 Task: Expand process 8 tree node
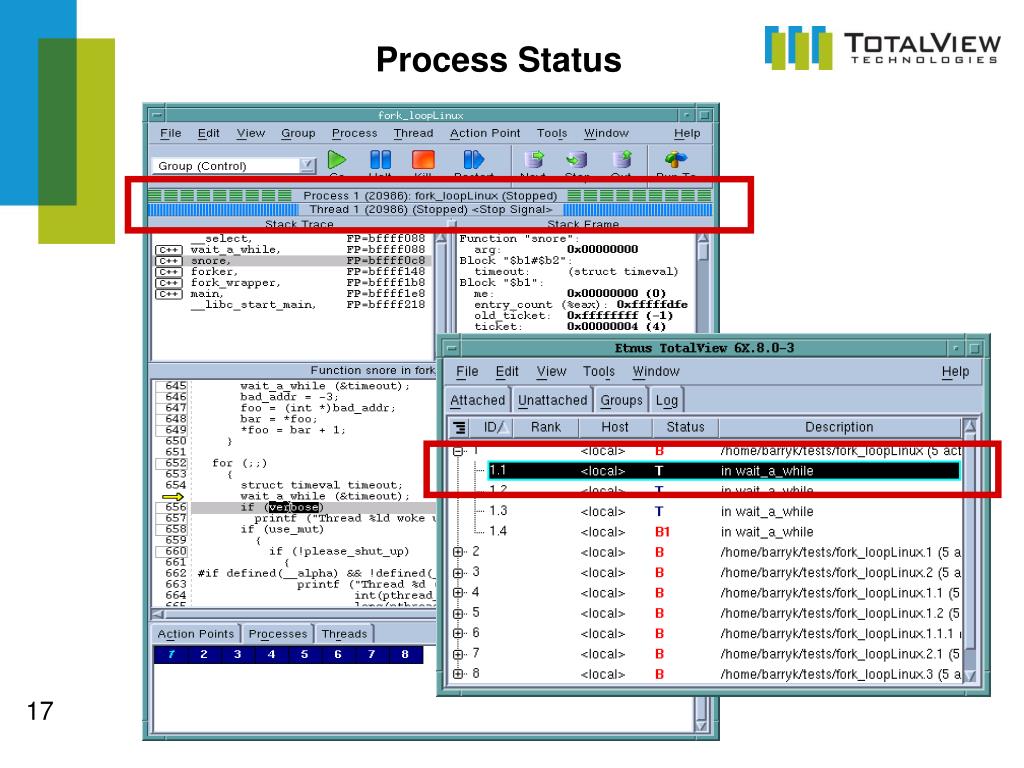[458, 674]
